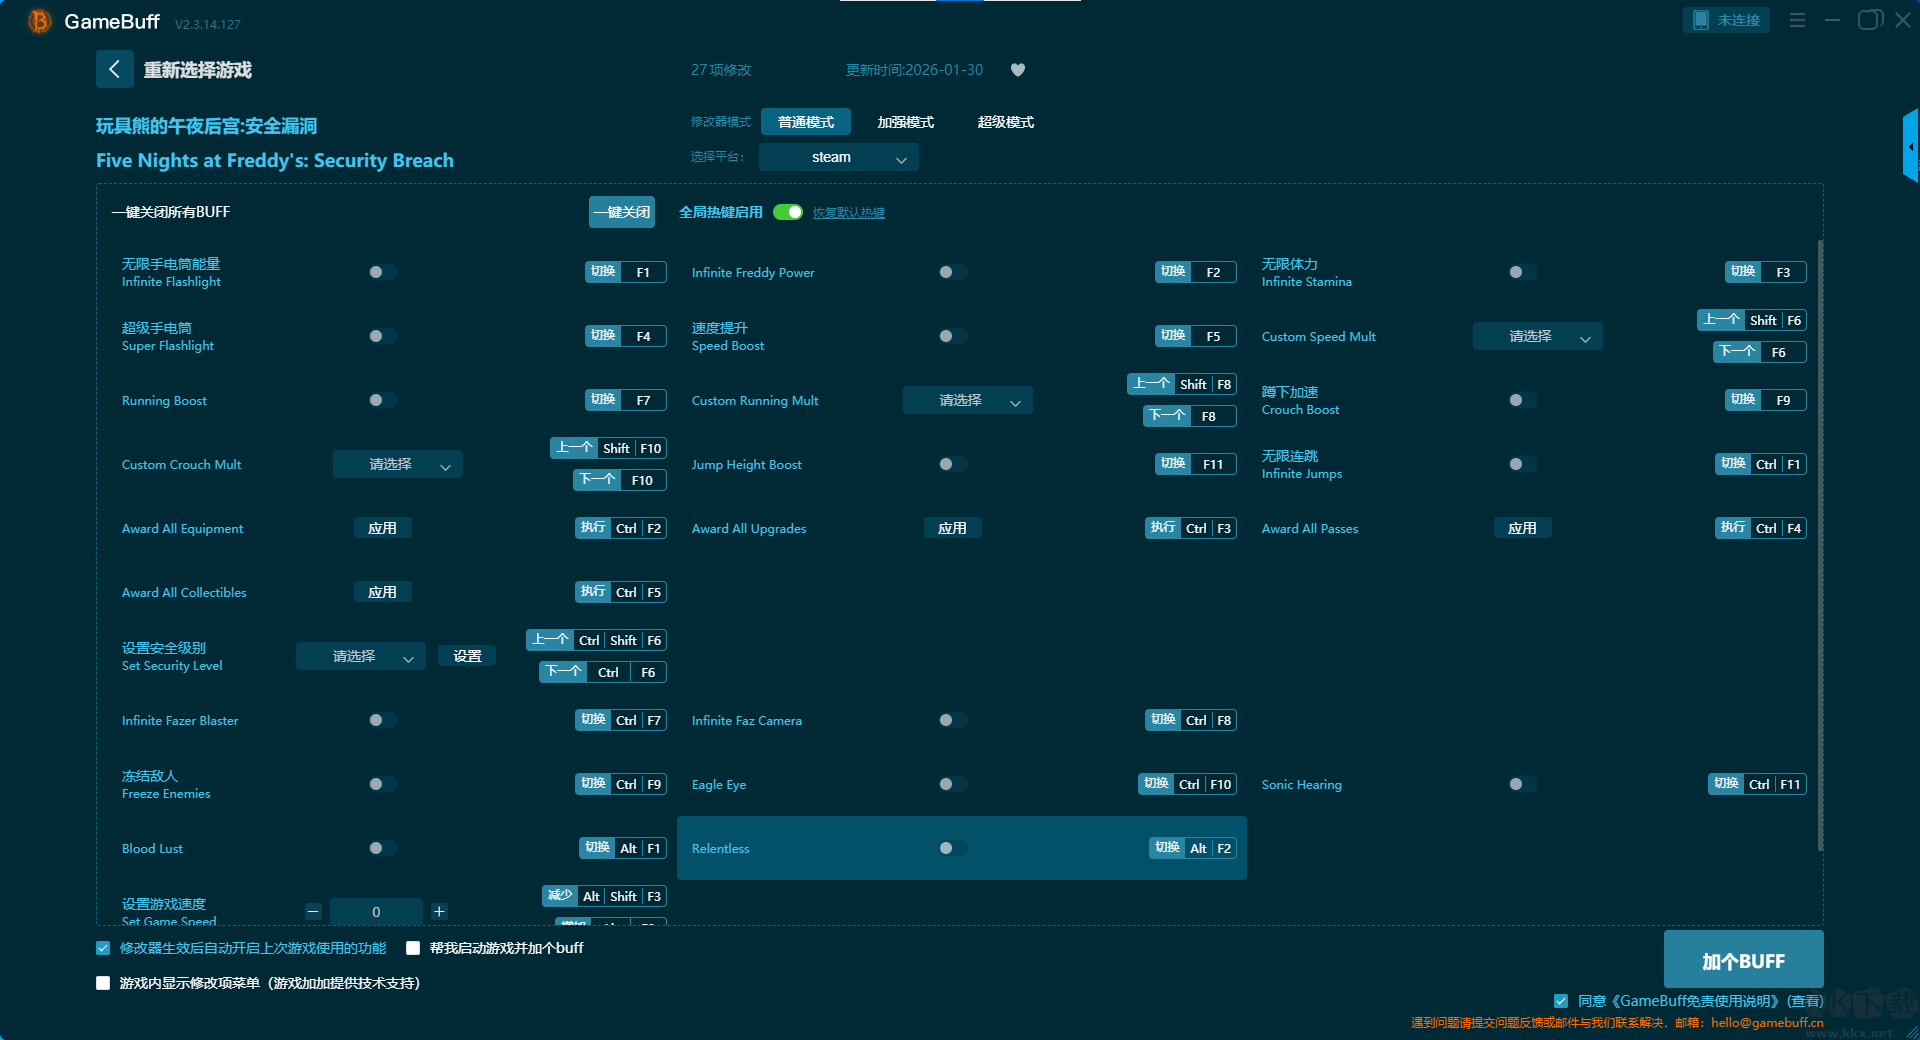Open the hamburger menu in title bar
The height and width of the screenshot is (1040, 1920).
click(x=1797, y=20)
